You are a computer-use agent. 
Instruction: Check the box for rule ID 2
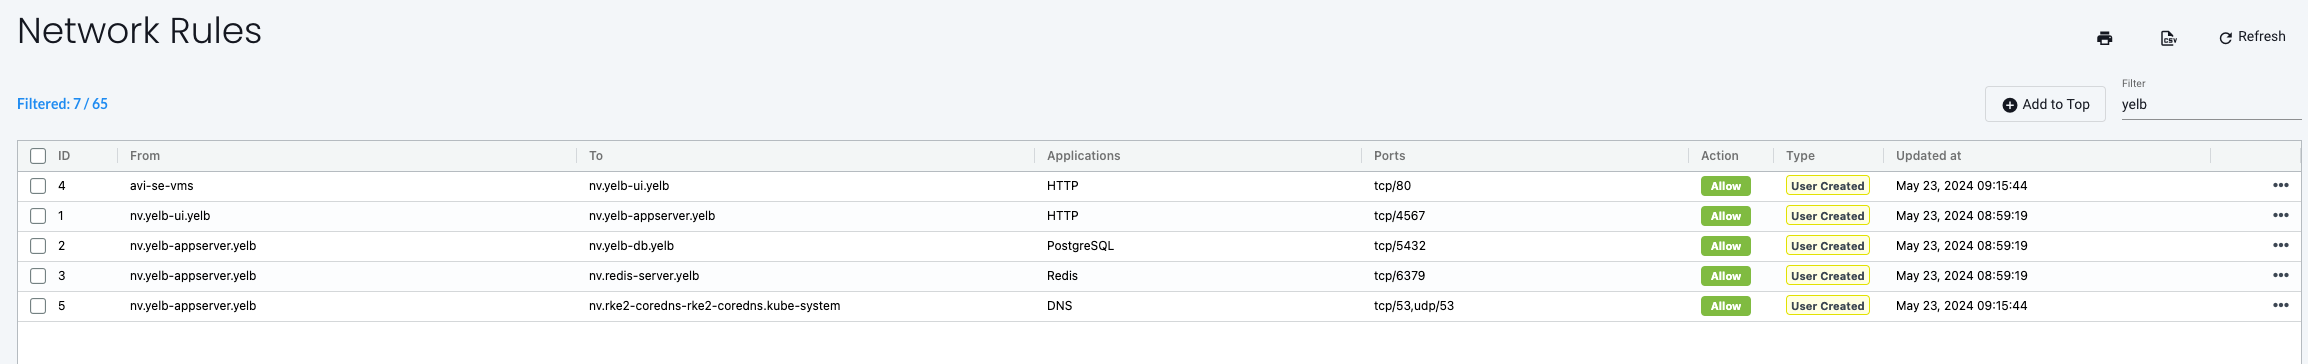click(x=38, y=246)
